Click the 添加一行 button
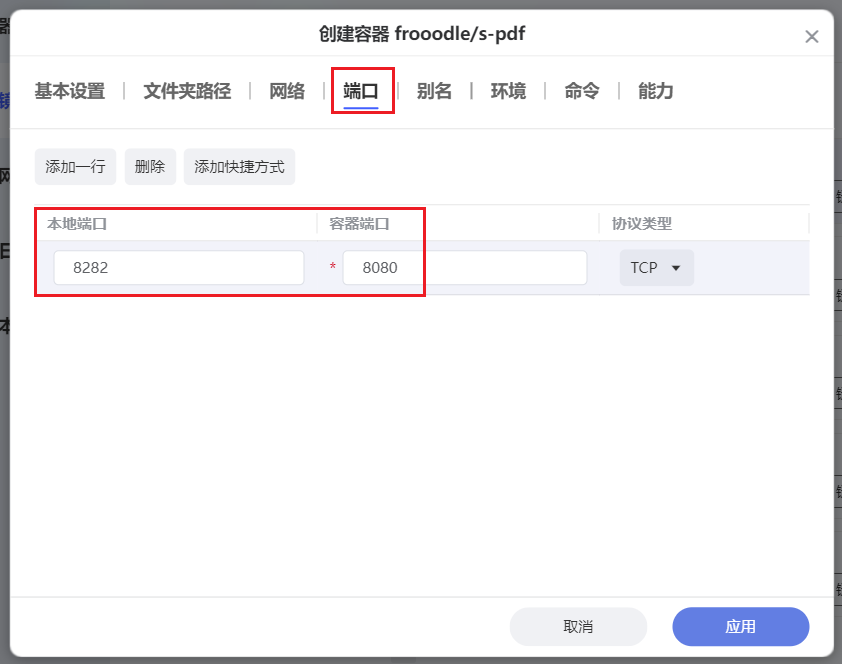This screenshot has width=842, height=664. 76,167
